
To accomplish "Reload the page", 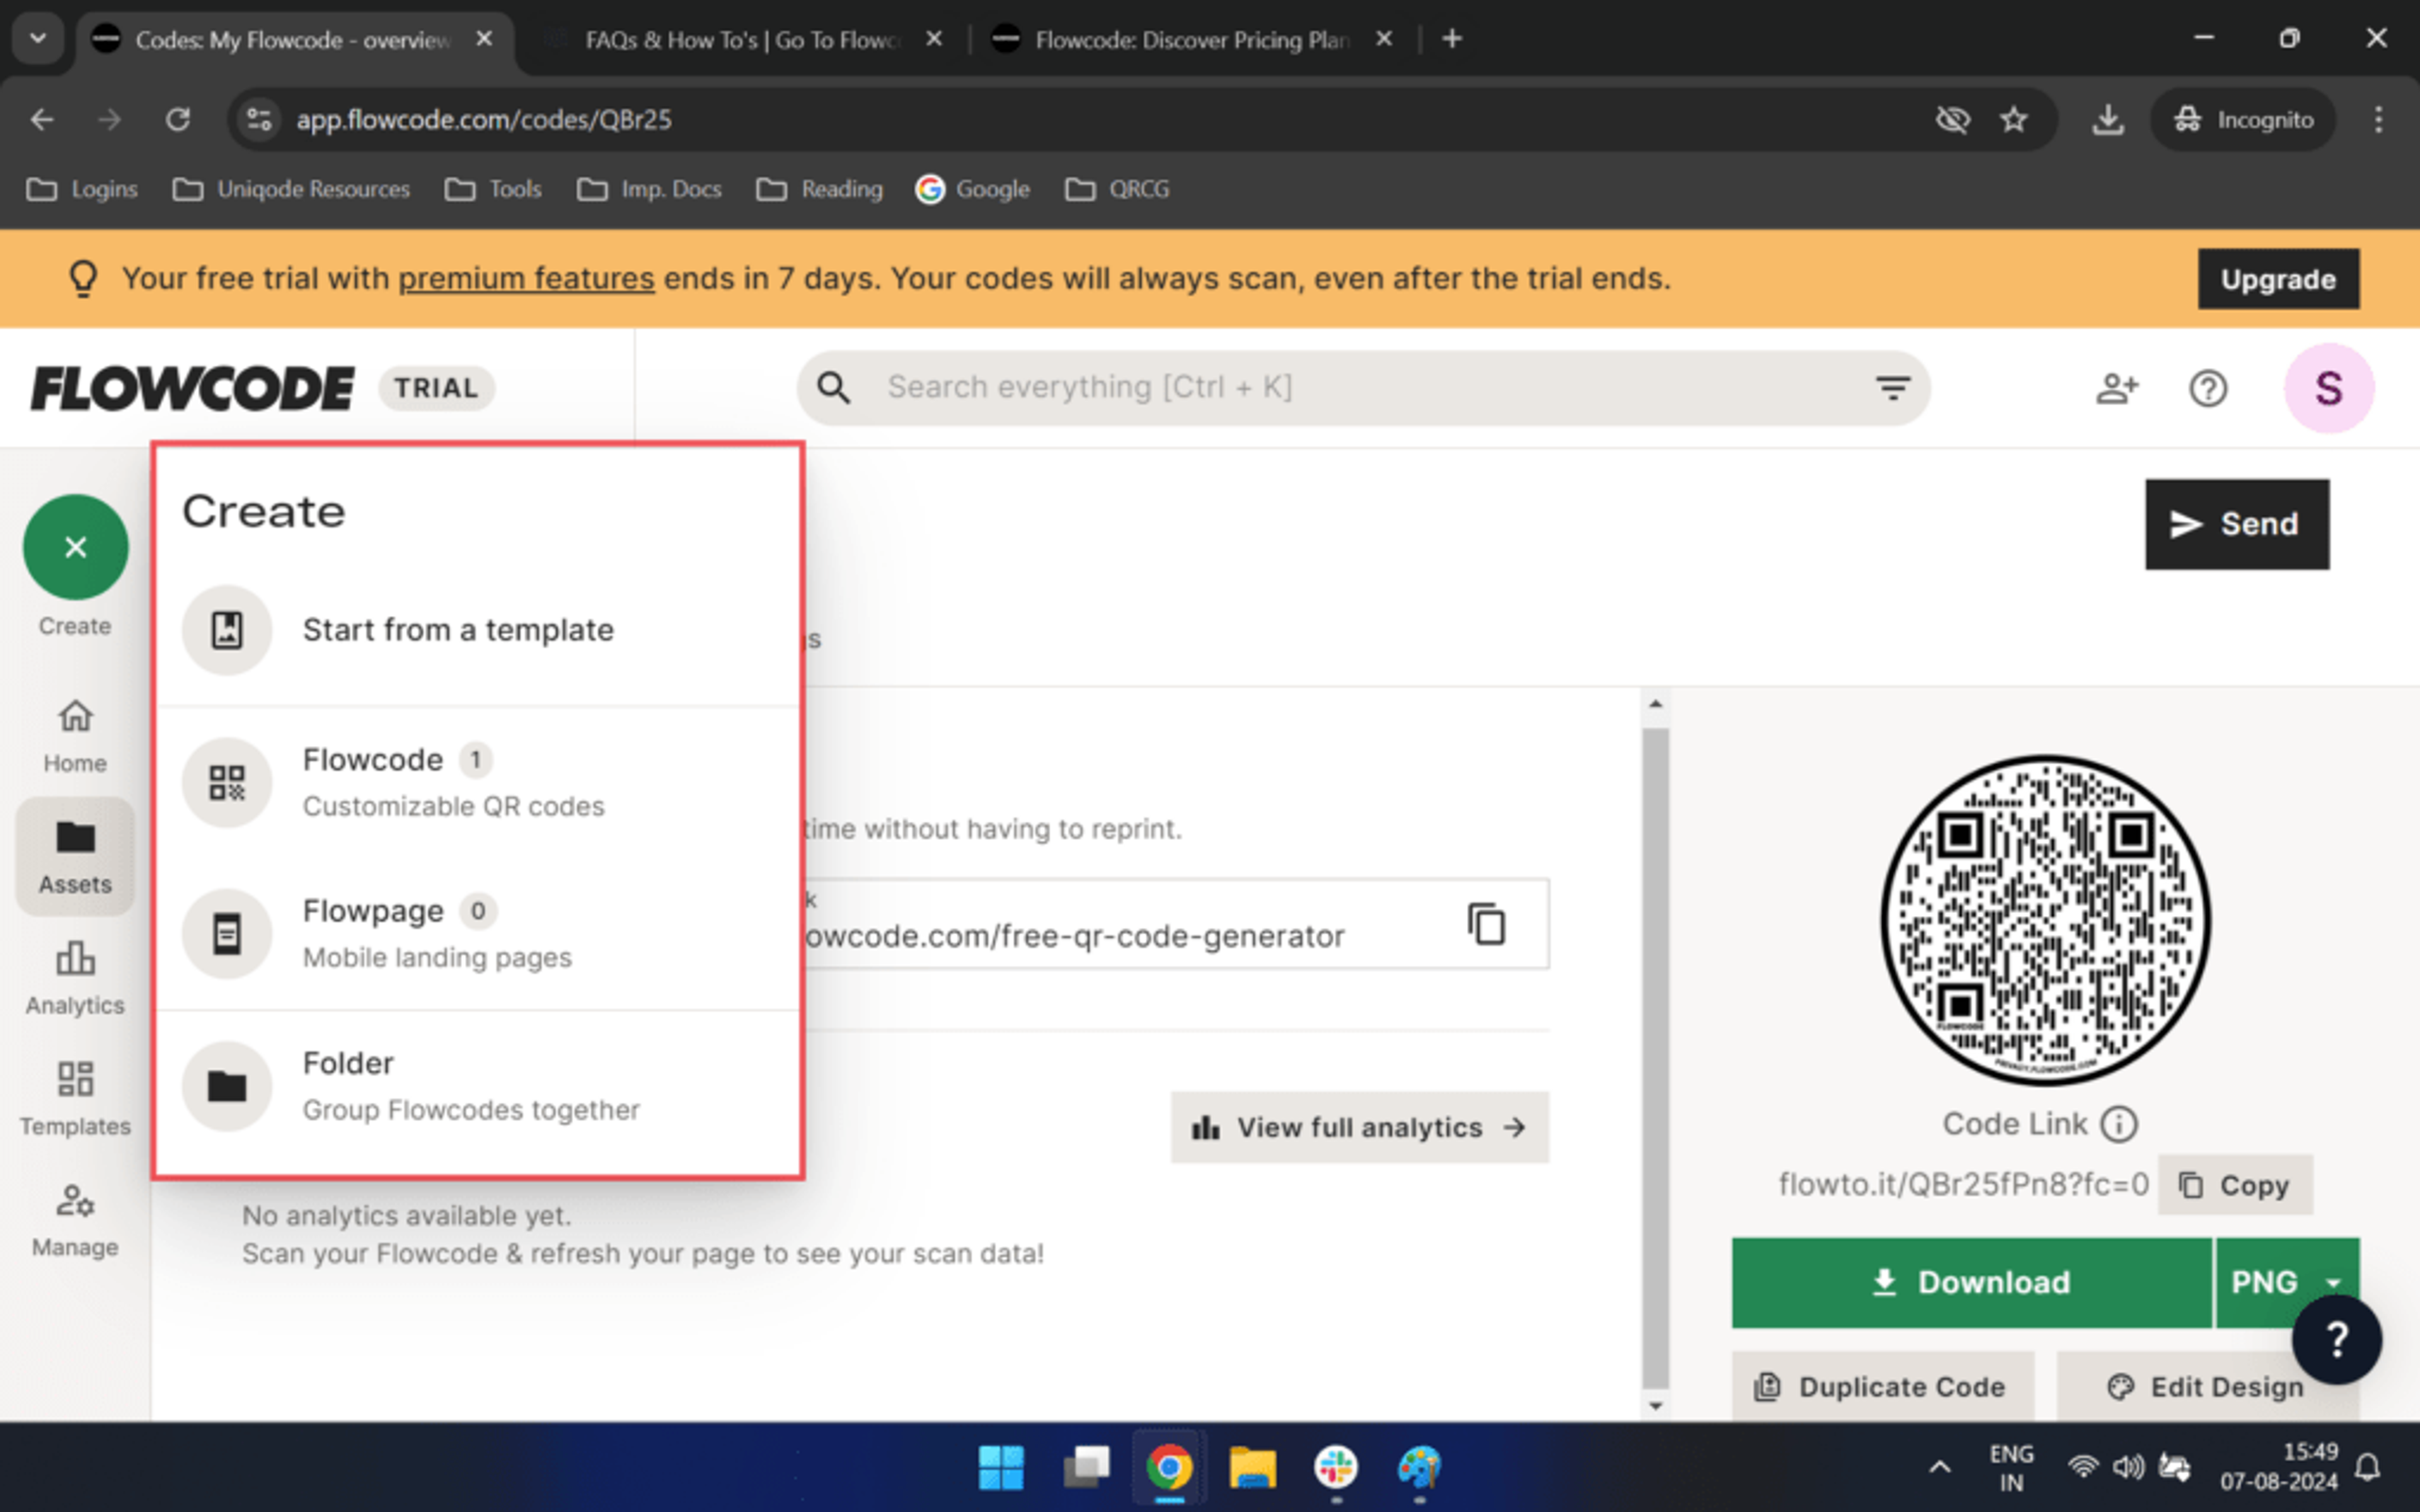I will [x=178, y=120].
